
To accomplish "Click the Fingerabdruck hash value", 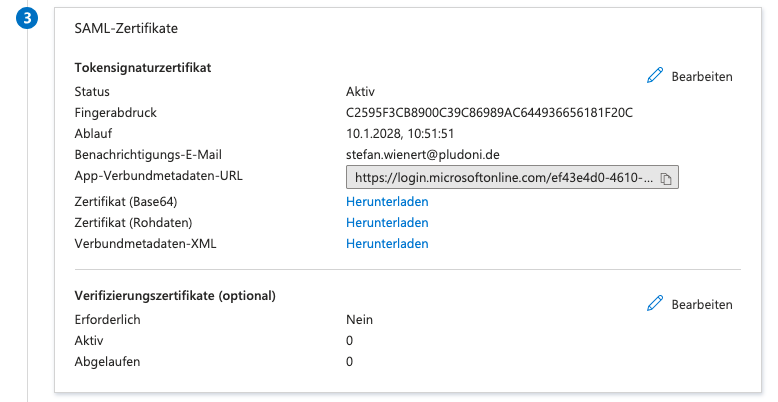I will point(490,112).
